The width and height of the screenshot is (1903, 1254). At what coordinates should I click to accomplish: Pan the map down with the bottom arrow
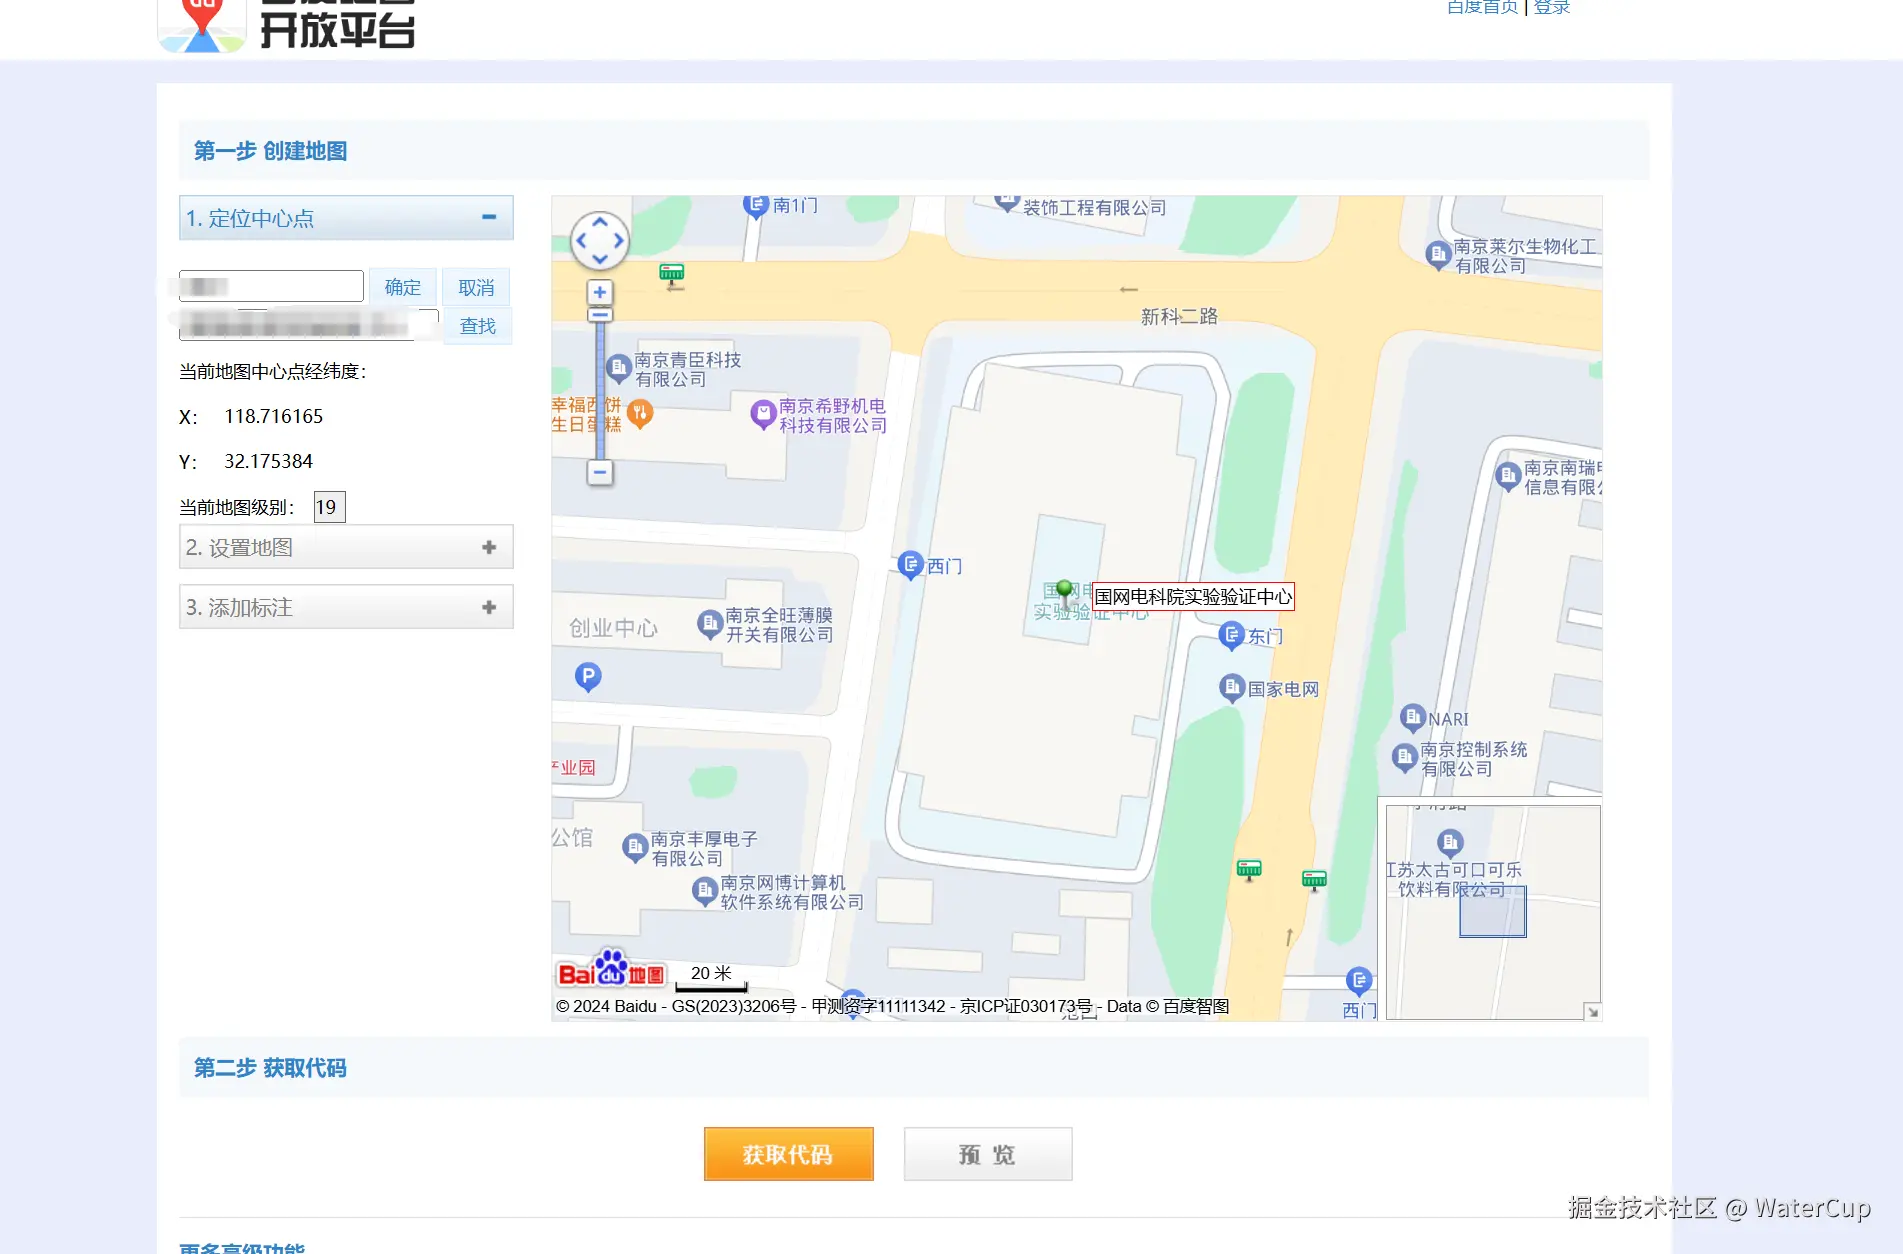point(600,258)
